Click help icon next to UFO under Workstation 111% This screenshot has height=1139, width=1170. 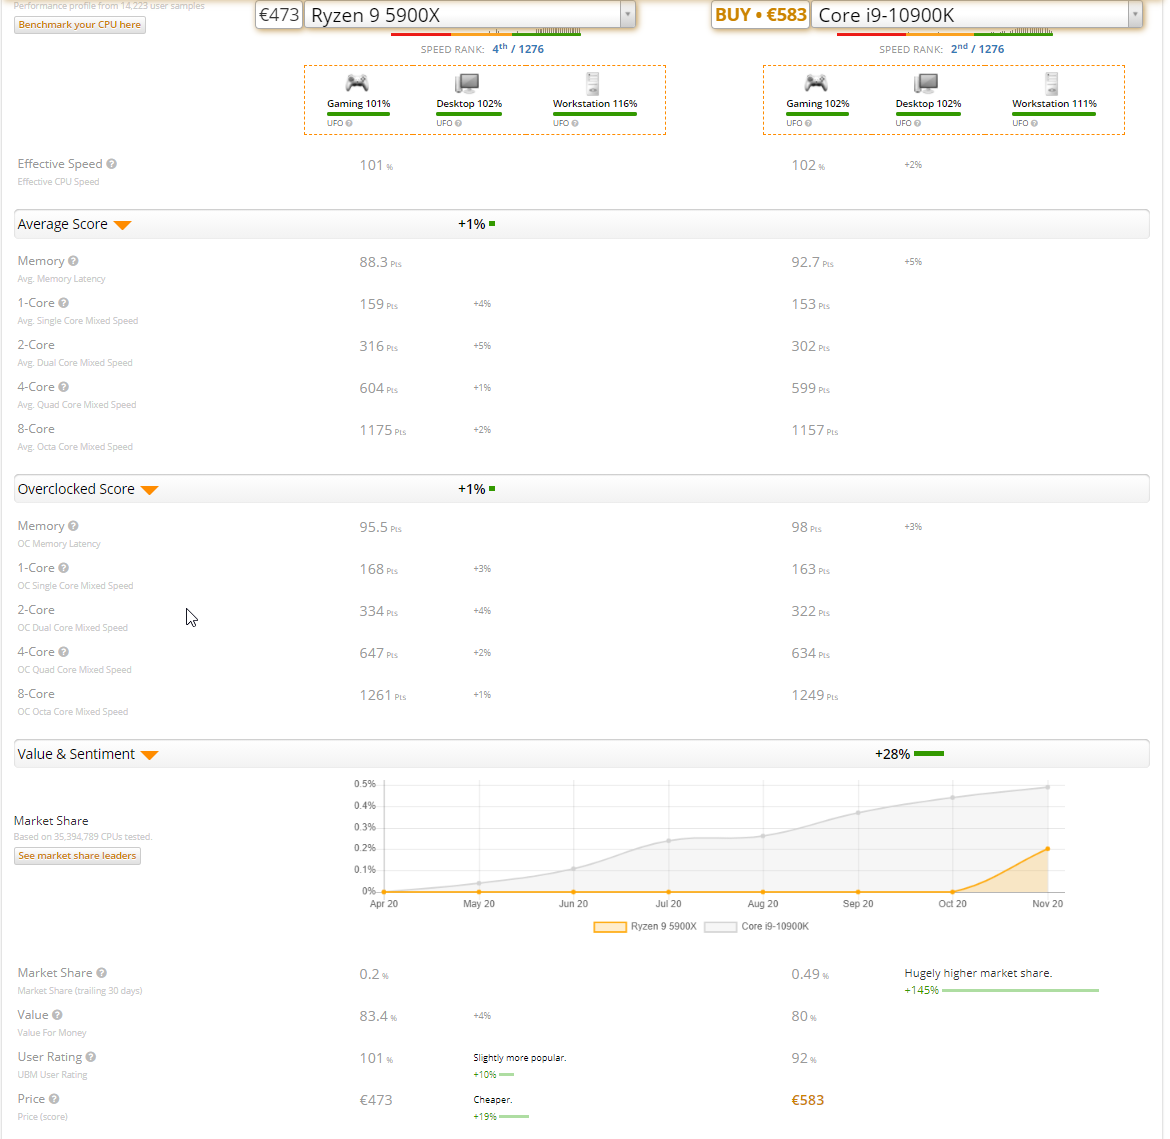(1034, 123)
